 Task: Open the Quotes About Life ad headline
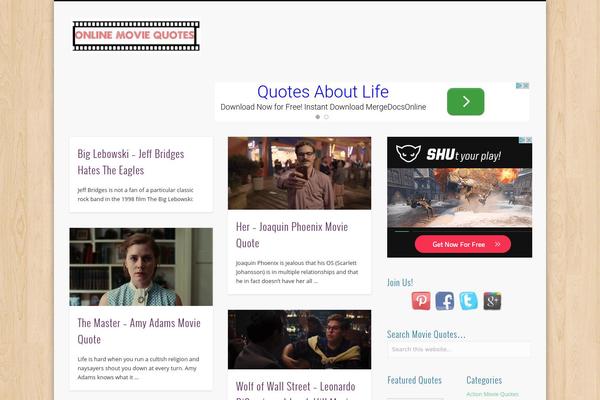tap(323, 92)
